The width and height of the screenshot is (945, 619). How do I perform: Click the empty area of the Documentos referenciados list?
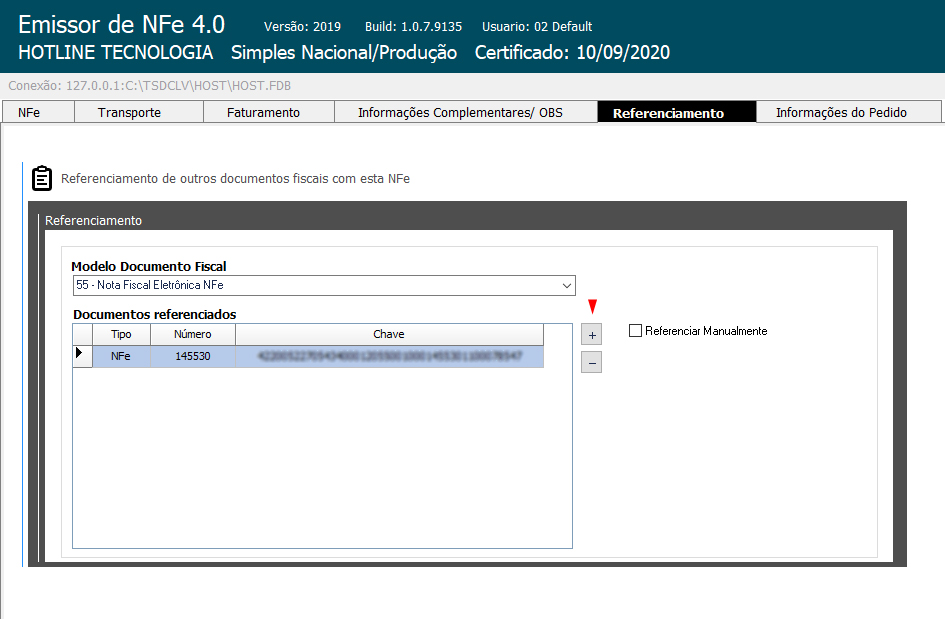322,460
